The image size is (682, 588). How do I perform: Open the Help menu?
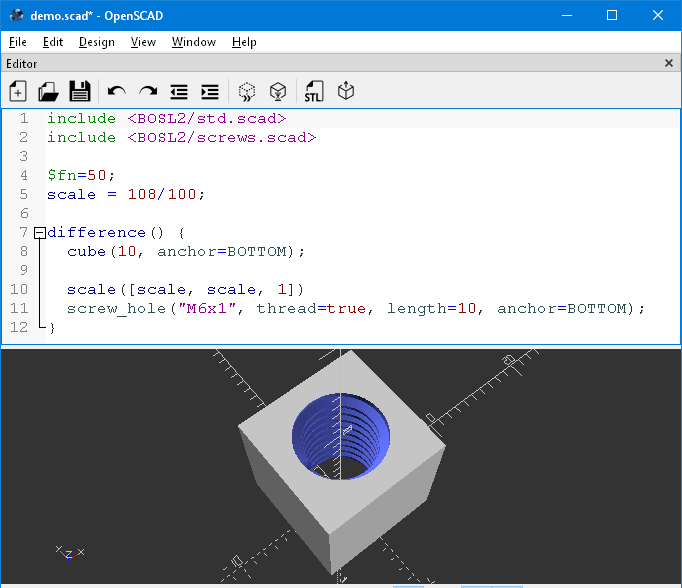[x=244, y=42]
